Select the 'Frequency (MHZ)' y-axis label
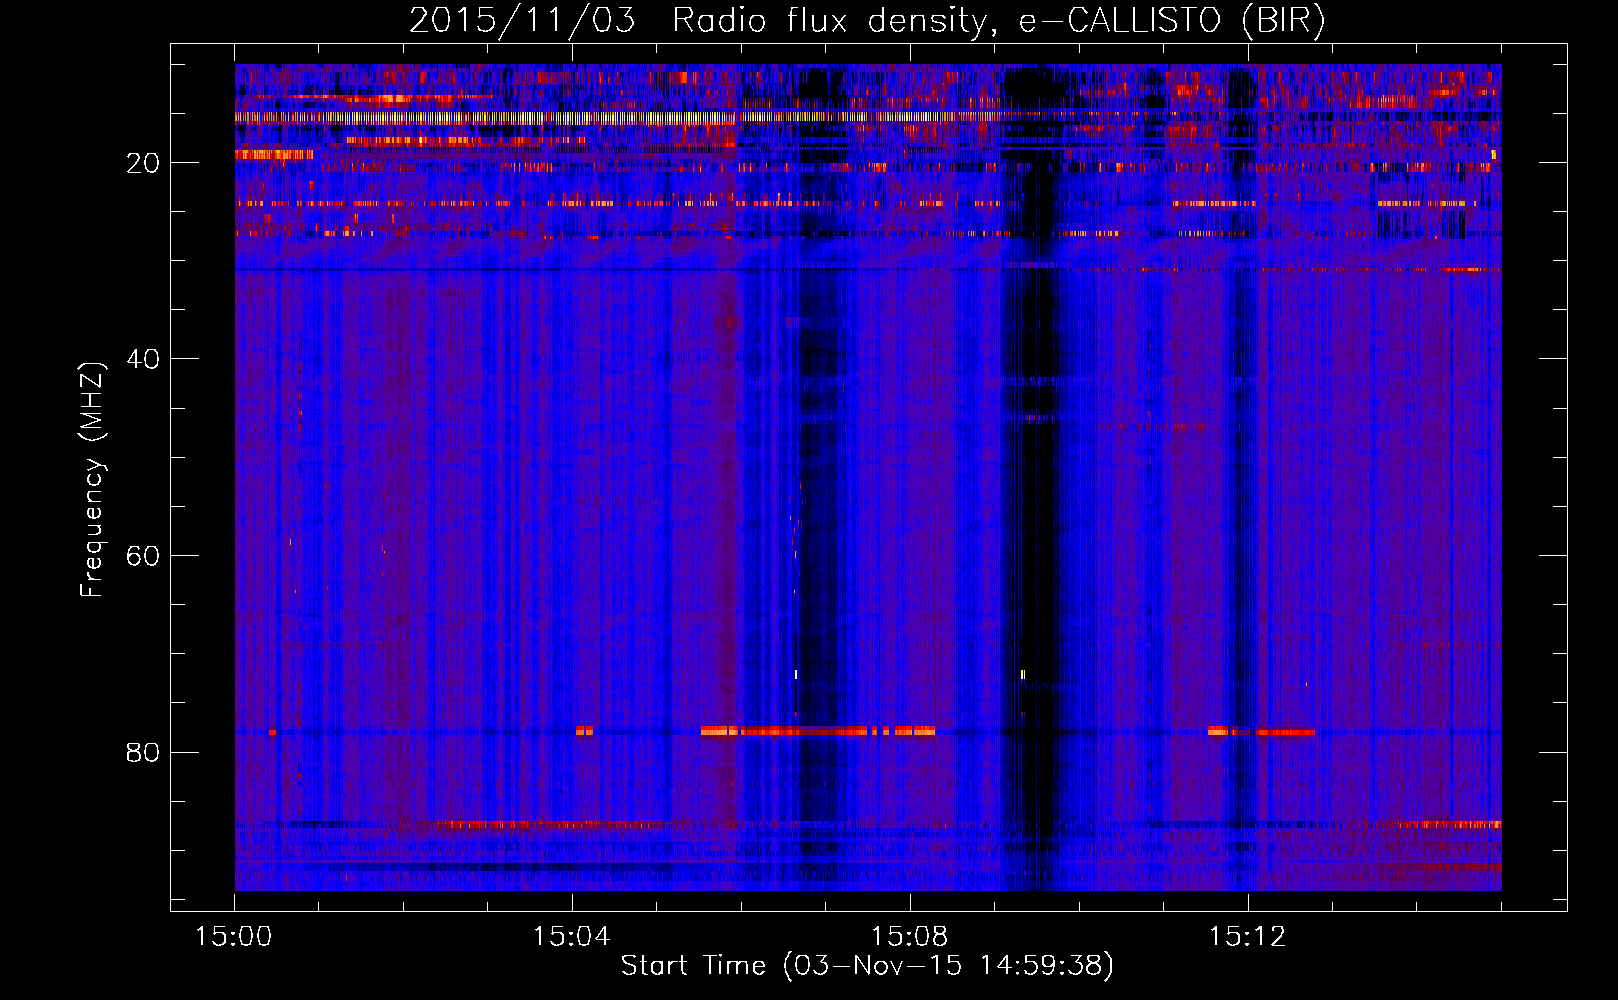 tap(92, 480)
